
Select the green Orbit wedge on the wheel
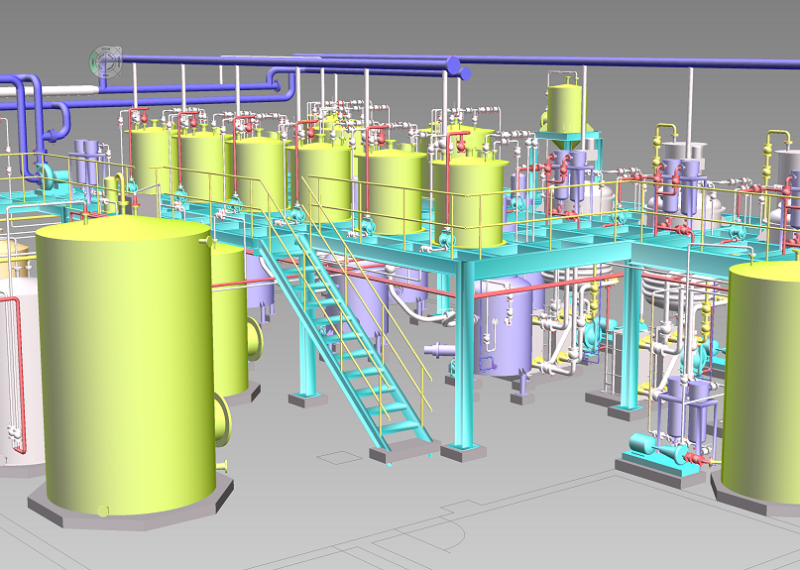coord(93,62)
